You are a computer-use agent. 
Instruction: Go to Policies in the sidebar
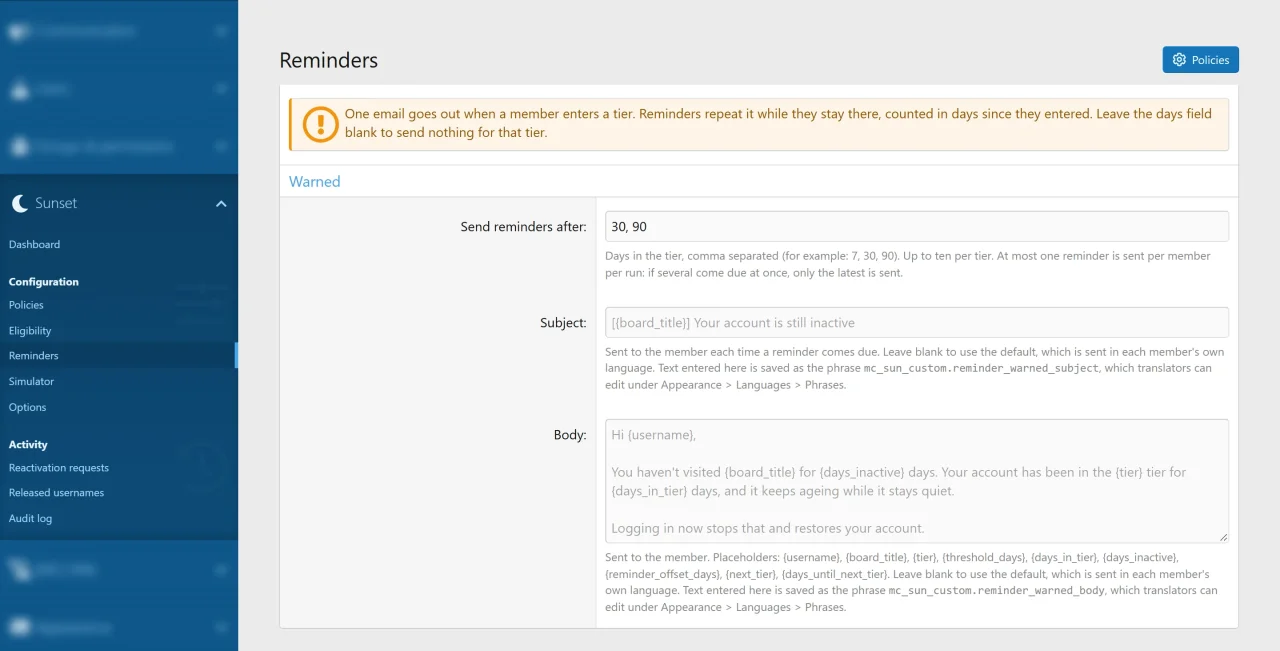coord(26,305)
